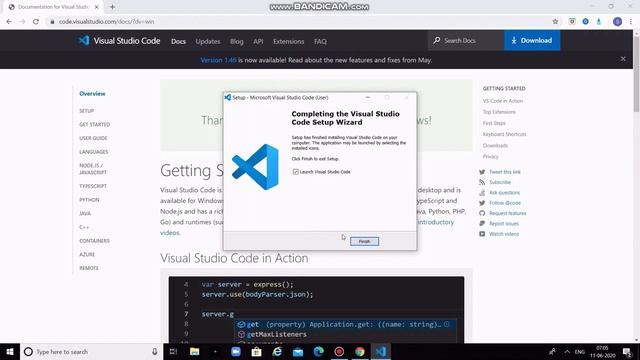This screenshot has height=360, width=640.
Task: Click the ENG language indicator in tray
Action: [x=580, y=351]
